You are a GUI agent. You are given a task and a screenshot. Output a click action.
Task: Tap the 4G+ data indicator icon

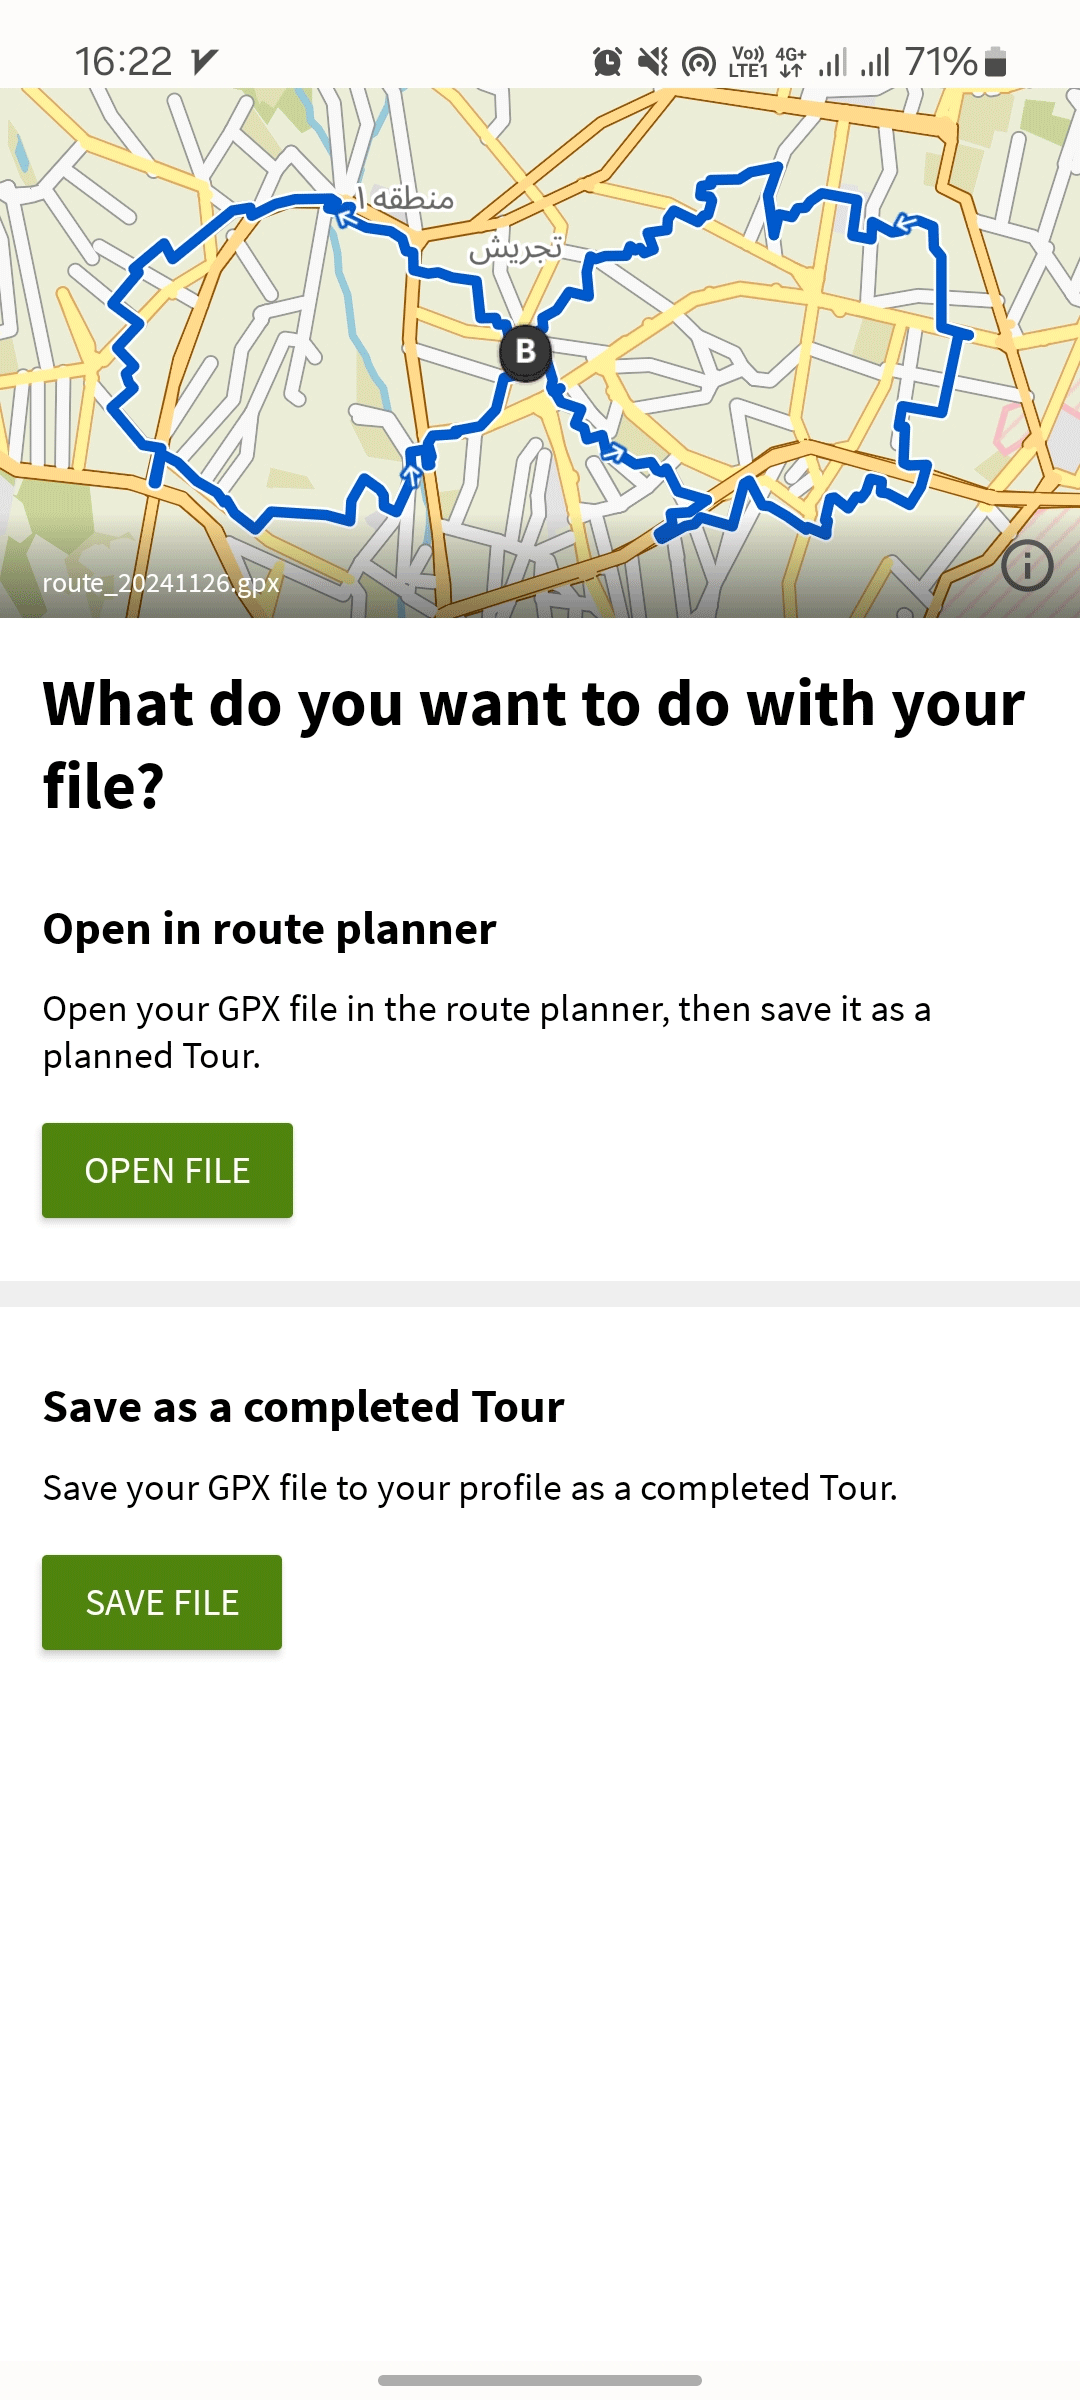click(x=791, y=62)
